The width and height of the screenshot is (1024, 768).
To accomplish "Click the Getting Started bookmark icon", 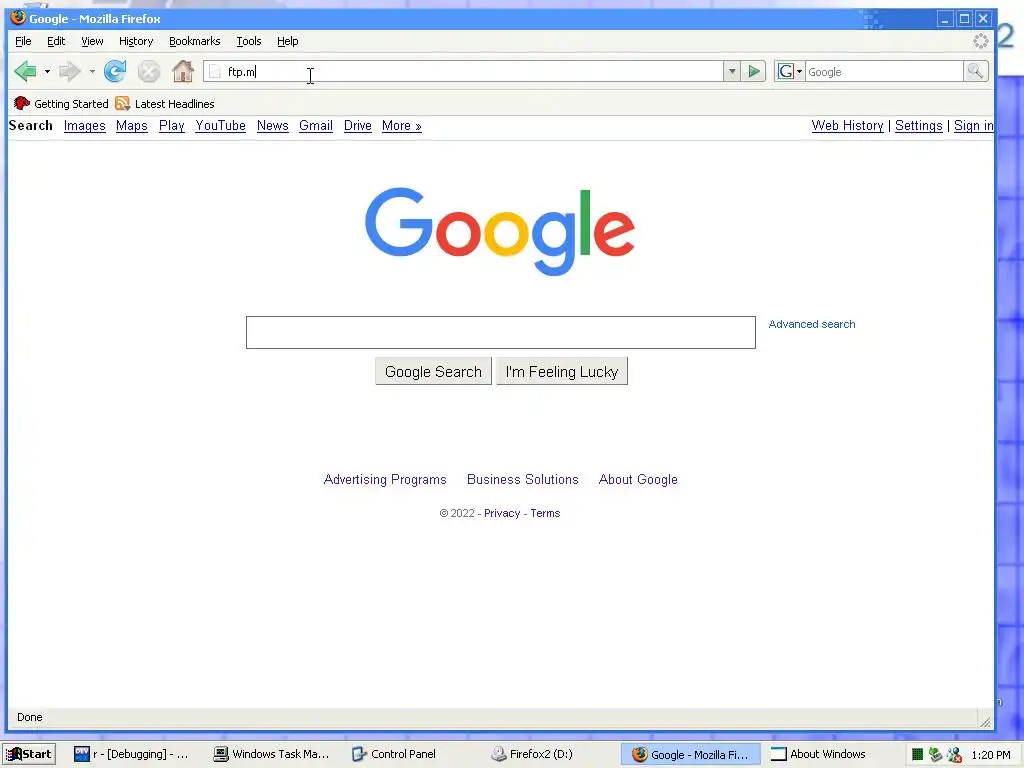I will 22,103.
